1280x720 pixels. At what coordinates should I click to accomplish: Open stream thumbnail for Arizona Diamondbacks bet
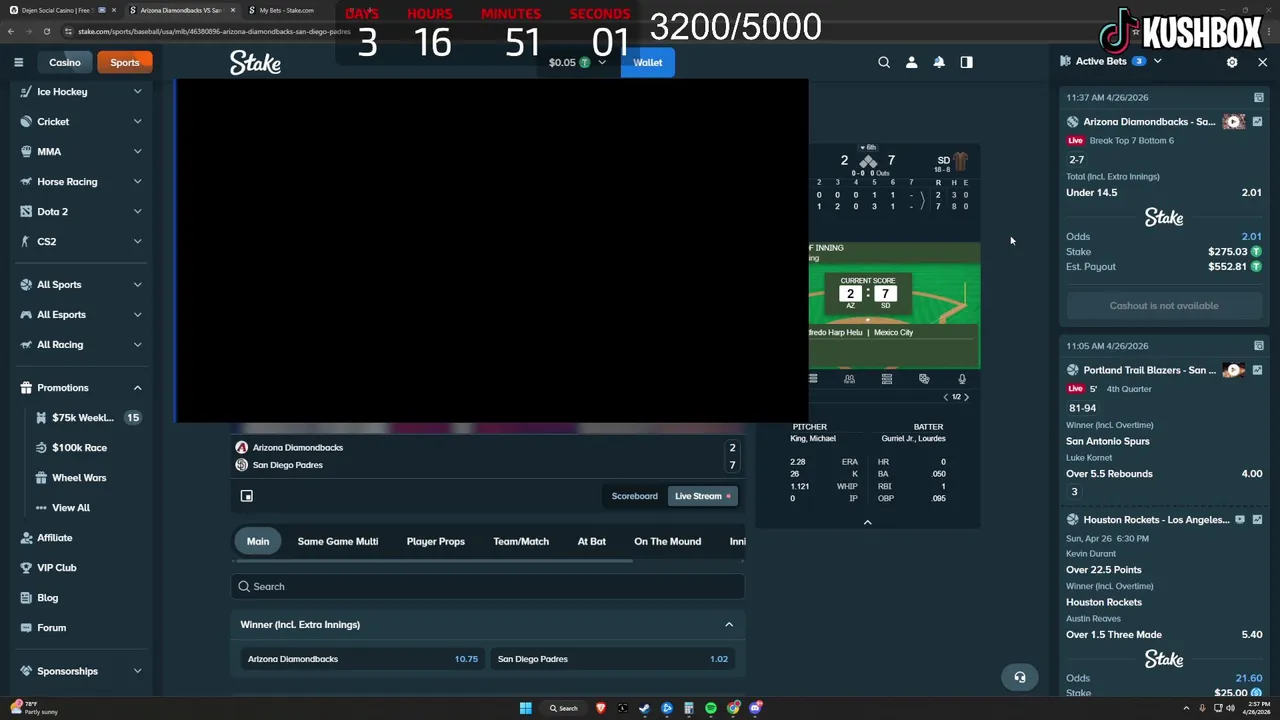(1234, 122)
